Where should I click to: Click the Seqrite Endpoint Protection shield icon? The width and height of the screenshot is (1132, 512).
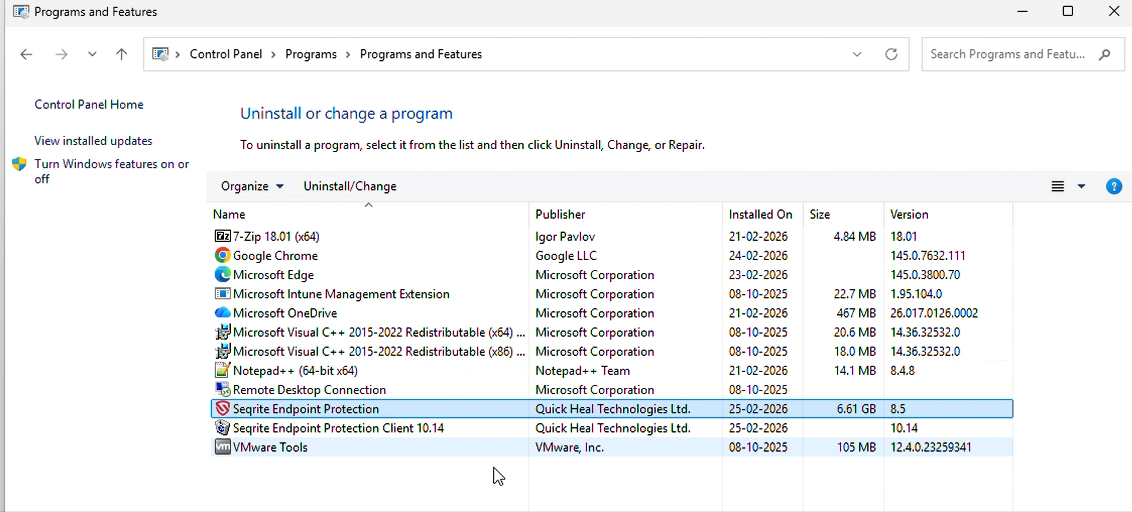pos(222,409)
